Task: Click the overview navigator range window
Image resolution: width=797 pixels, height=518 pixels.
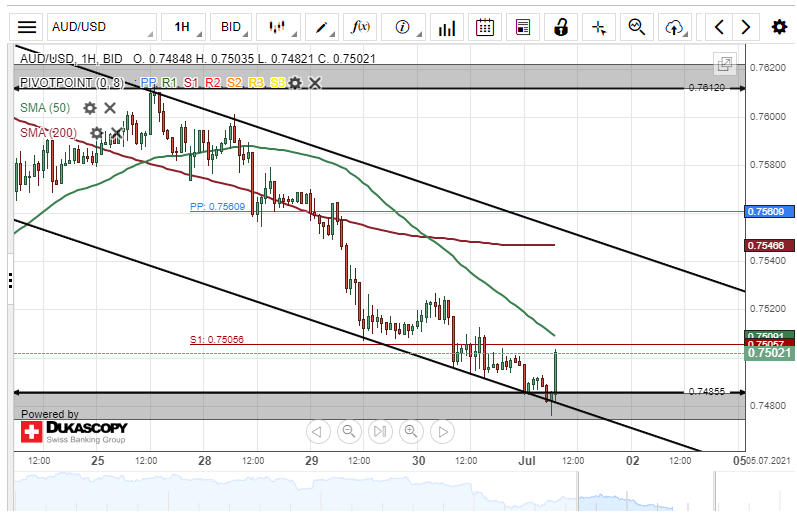Action: coord(646,492)
